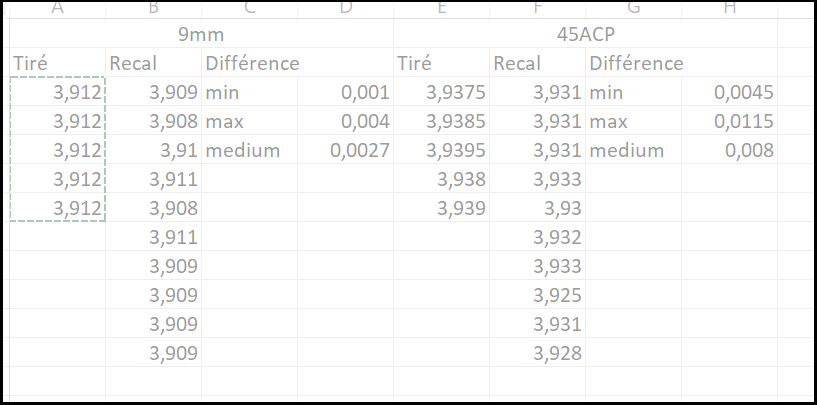
Task: Click the Différence cell under 45ACP
Action: click(634, 63)
